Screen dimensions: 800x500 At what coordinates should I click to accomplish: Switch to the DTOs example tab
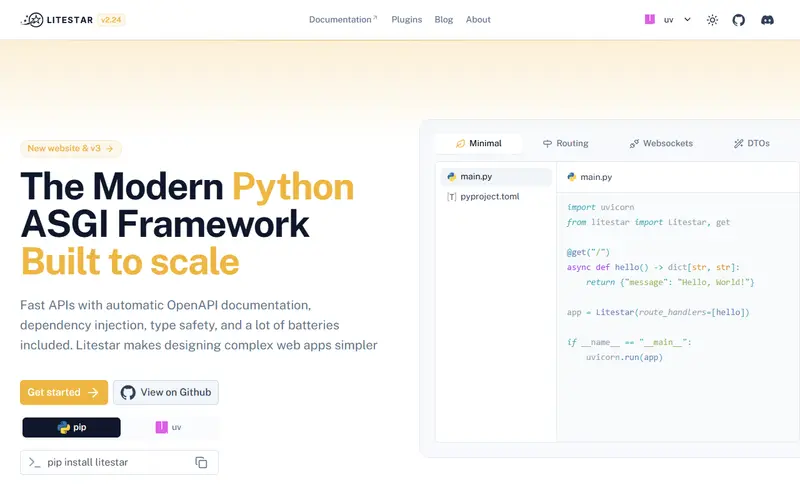[752, 143]
